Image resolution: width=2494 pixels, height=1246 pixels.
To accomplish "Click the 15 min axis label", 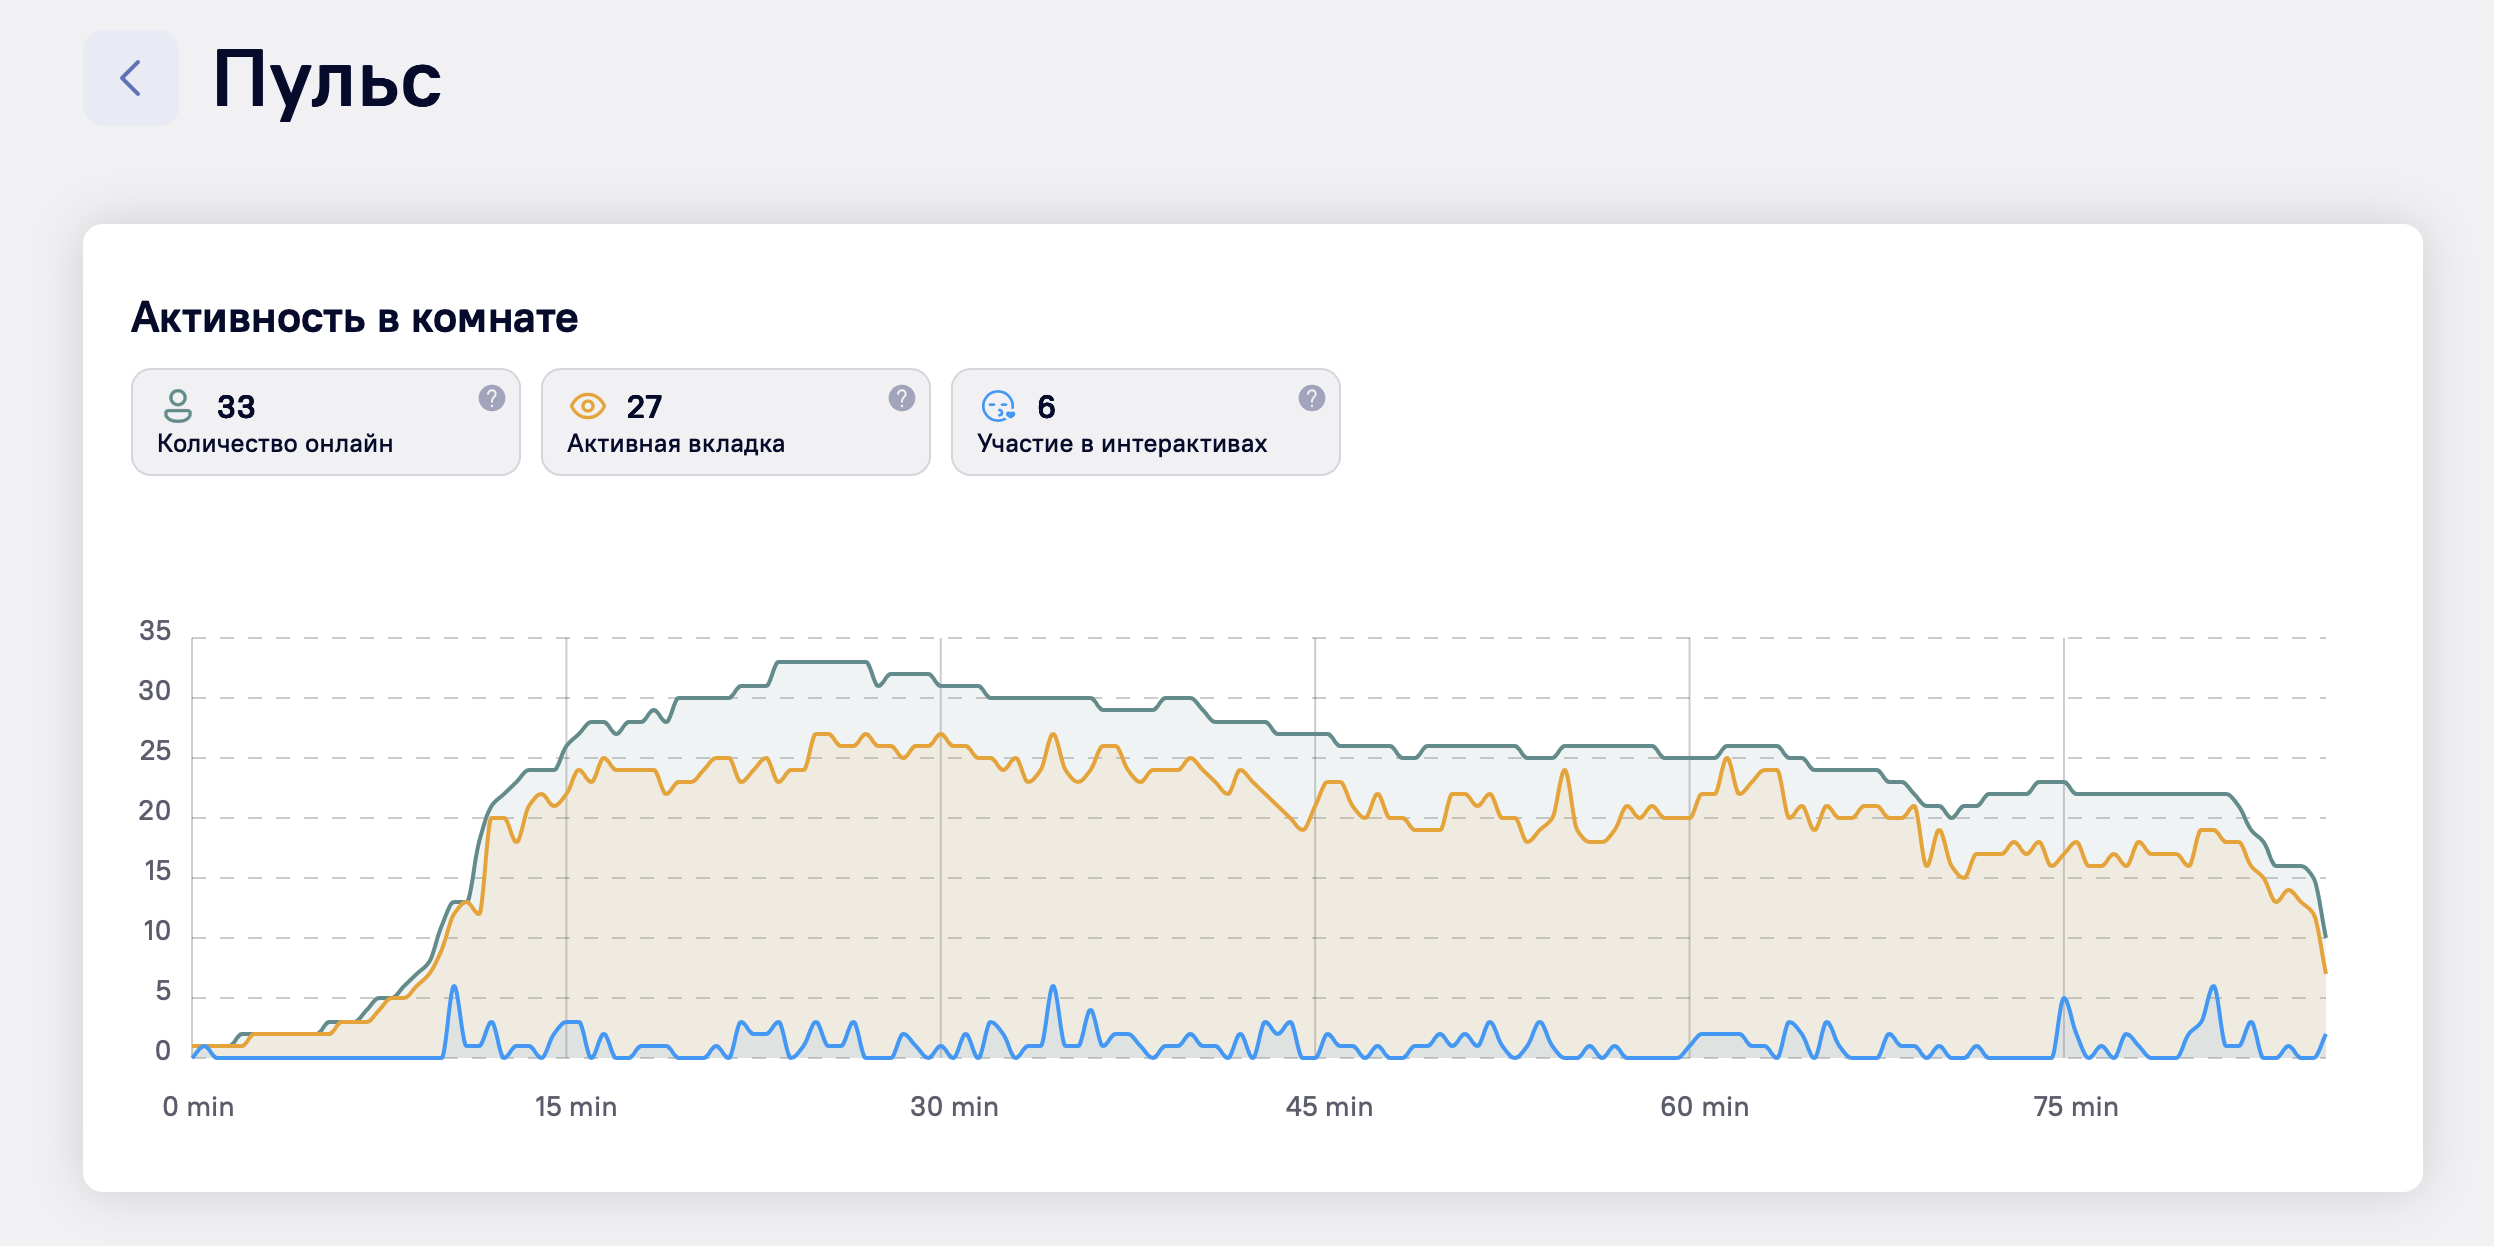I will tap(575, 1107).
